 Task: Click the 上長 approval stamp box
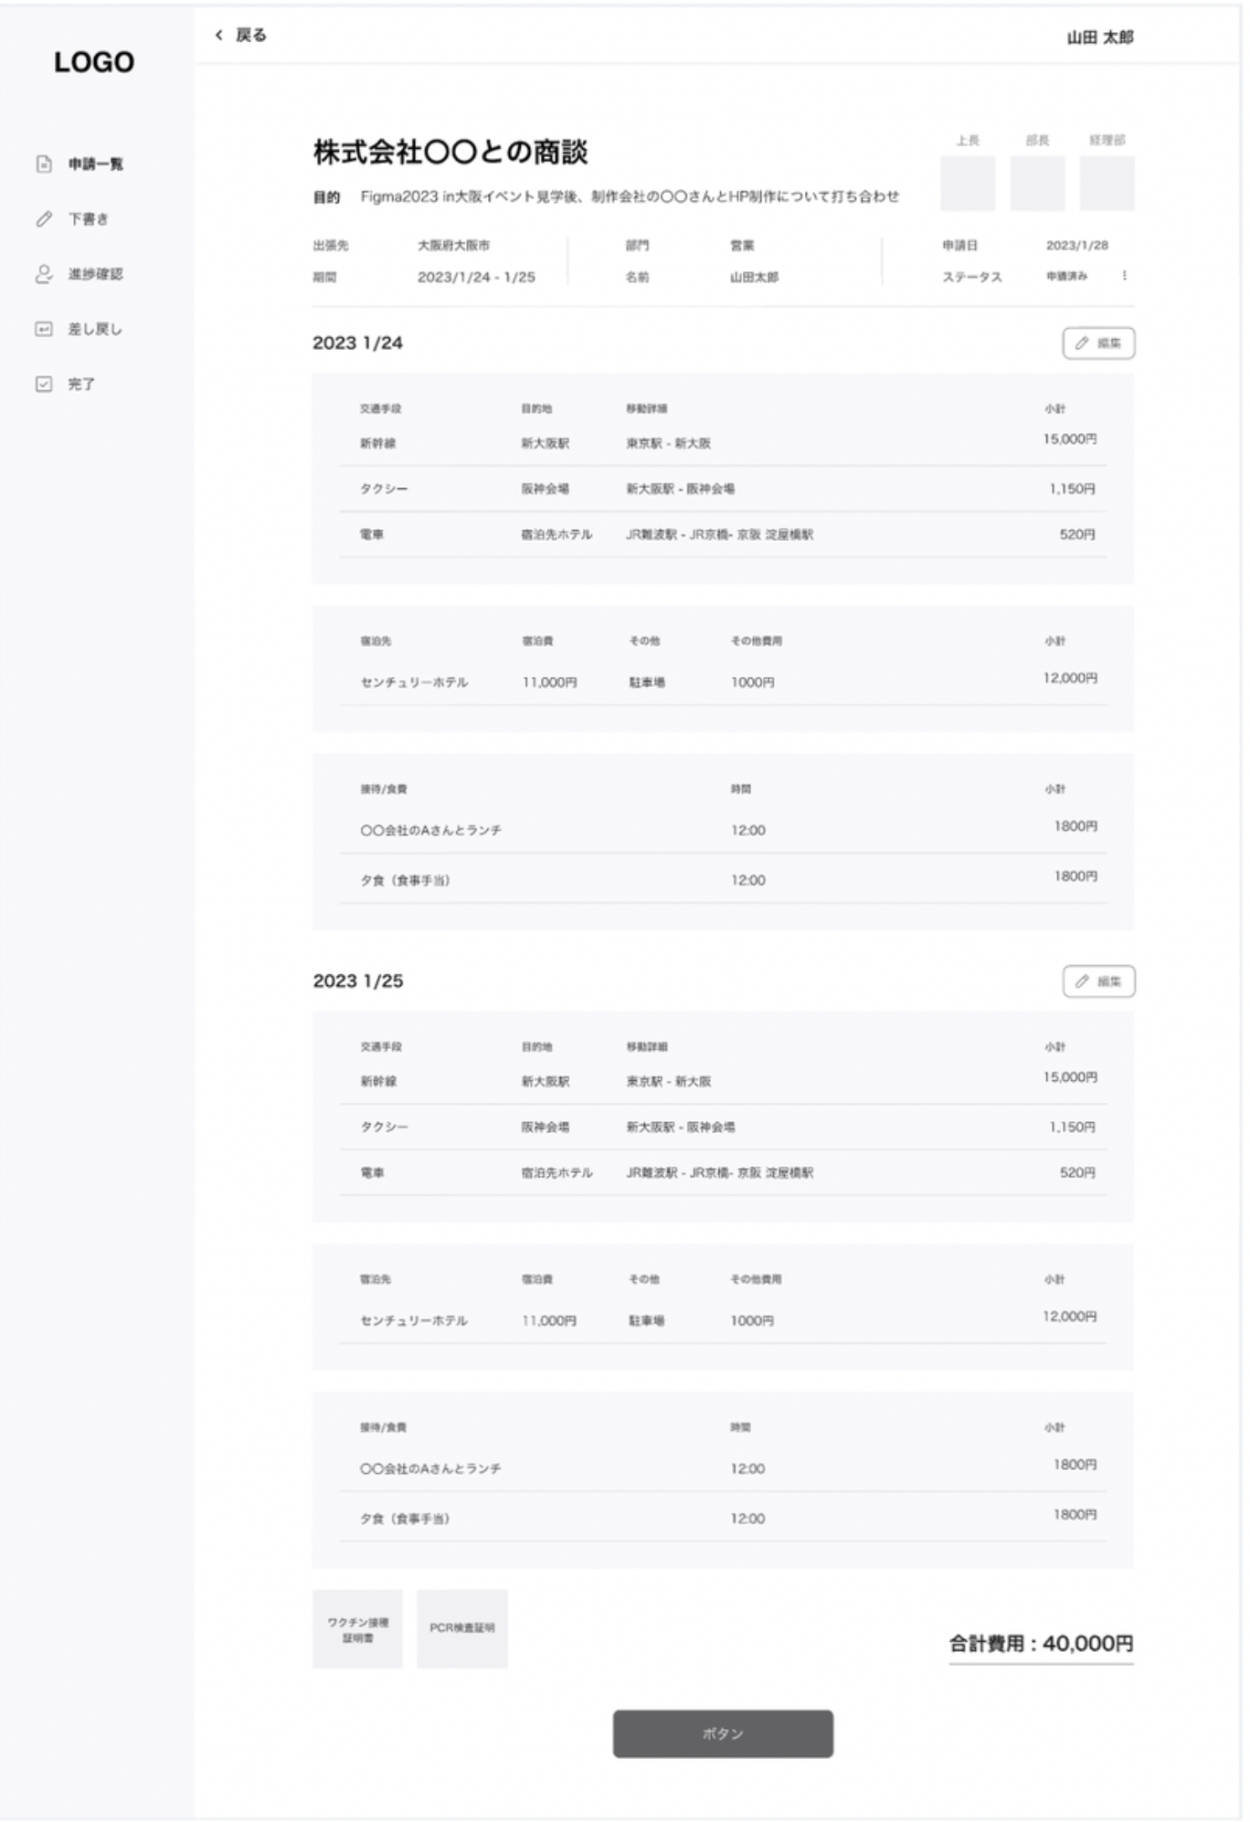tap(967, 183)
